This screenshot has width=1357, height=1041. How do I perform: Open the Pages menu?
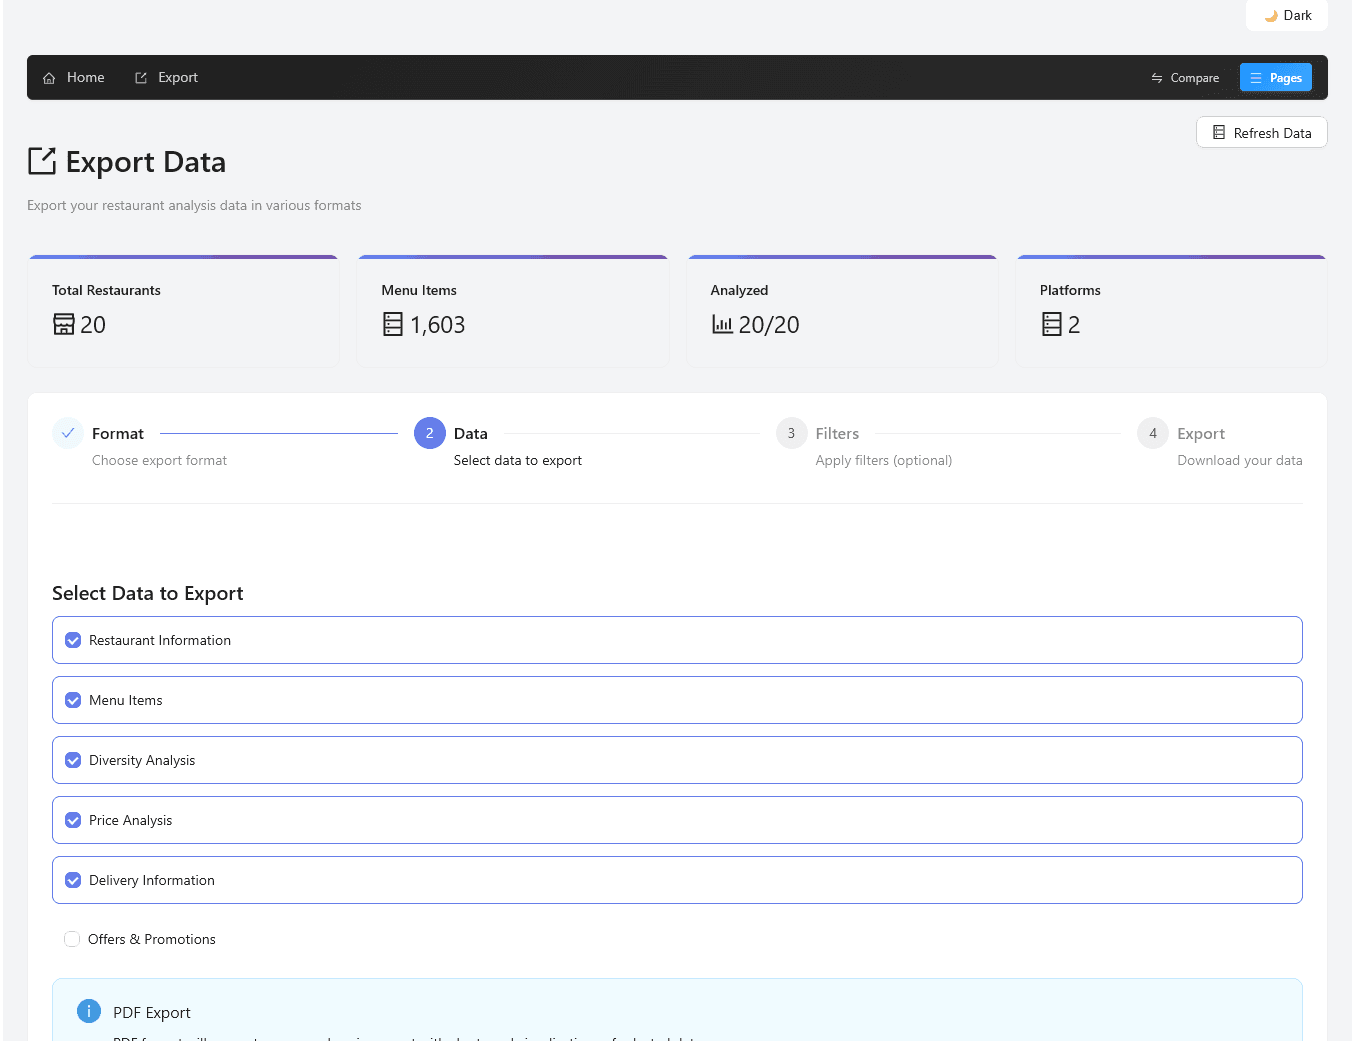coord(1275,78)
